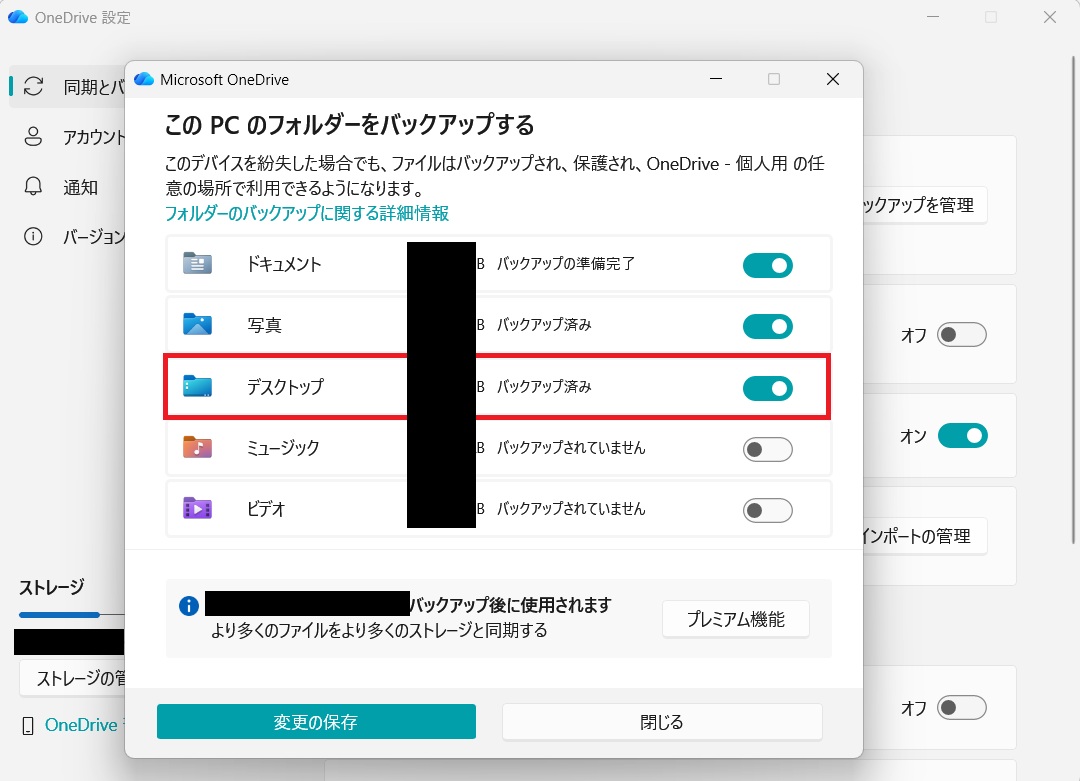This screenshot has height=781, width=1080.
Task: Disable 写真 folder backup switch
Action: pos(767,326)
